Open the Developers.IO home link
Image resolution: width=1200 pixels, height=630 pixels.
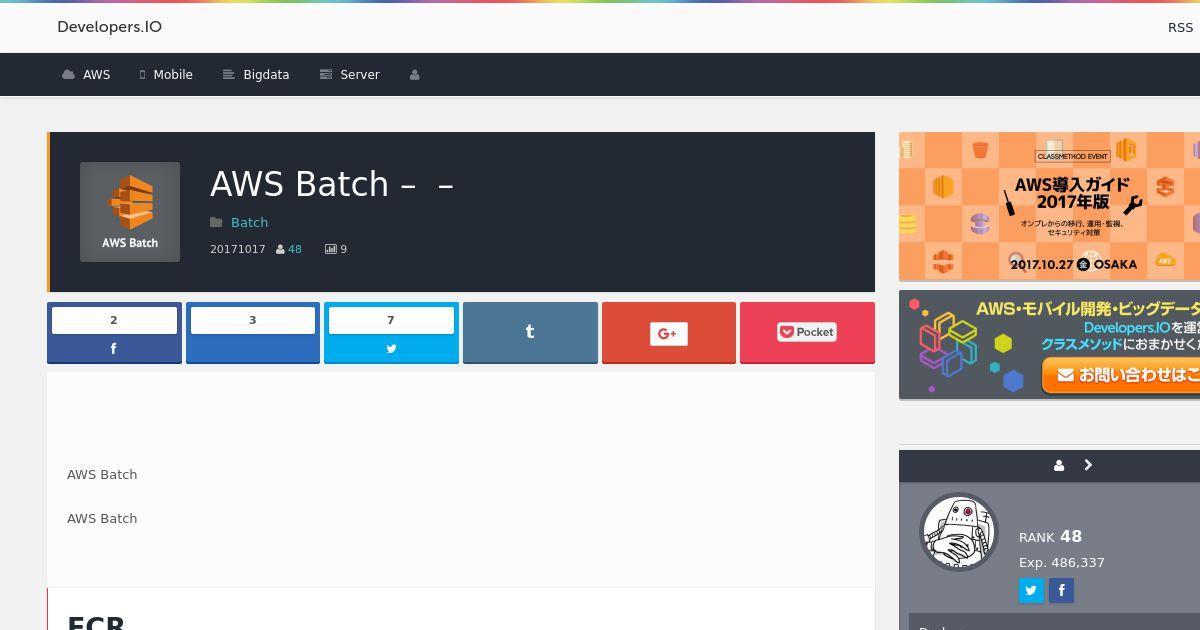(x=109, y=27)
